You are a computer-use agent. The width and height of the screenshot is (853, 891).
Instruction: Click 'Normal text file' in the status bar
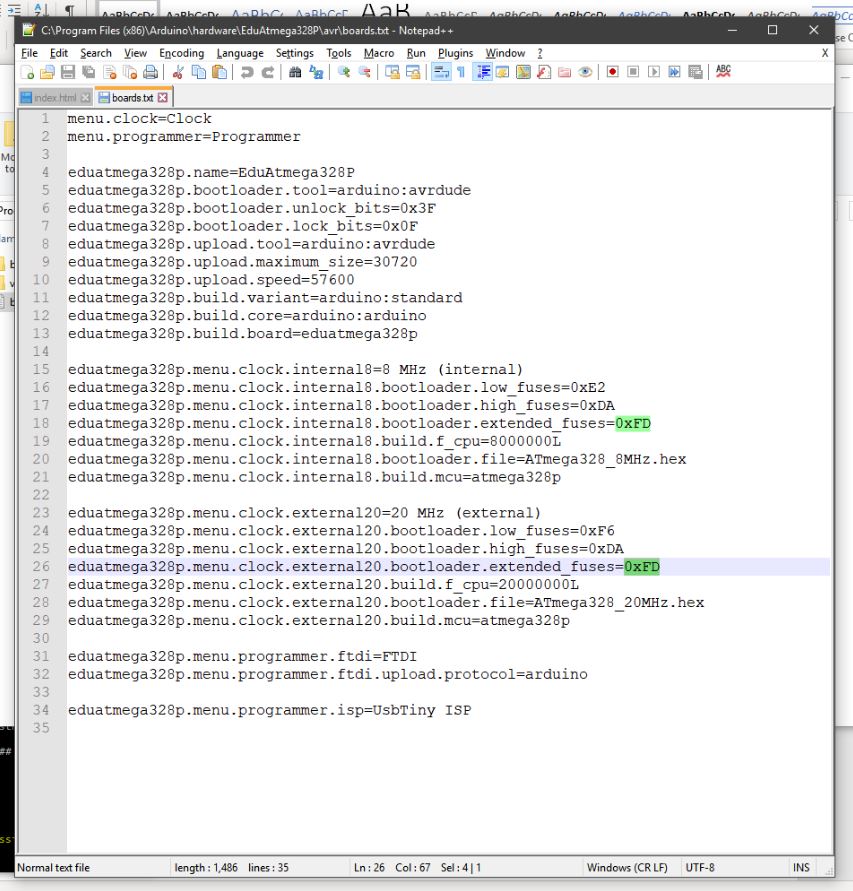coord(53,868)
